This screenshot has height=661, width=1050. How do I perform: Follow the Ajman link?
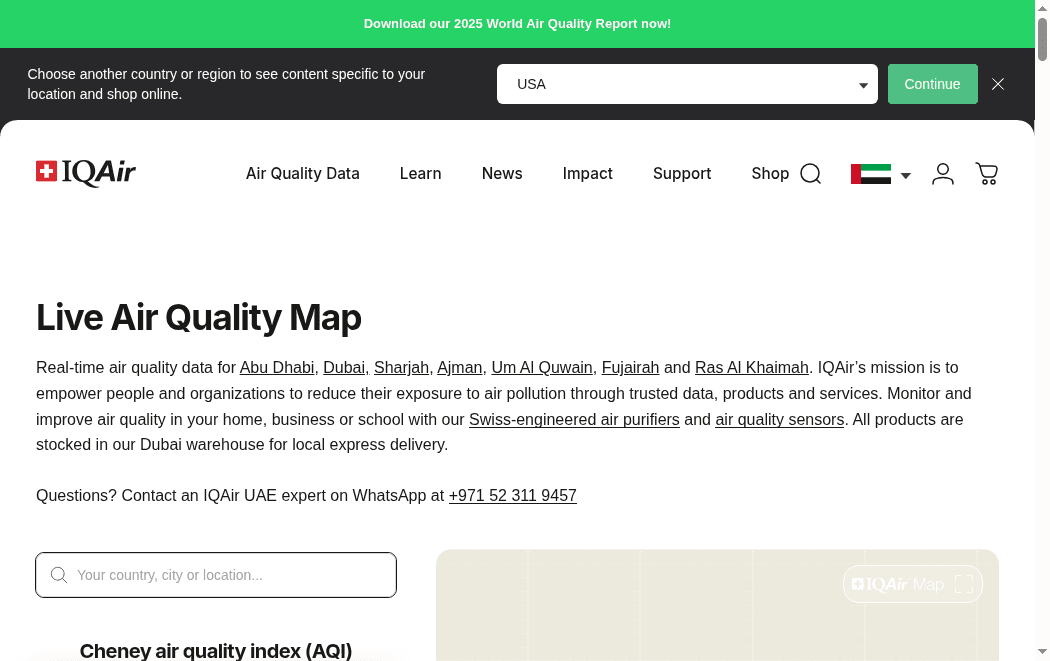click(459, 368)
